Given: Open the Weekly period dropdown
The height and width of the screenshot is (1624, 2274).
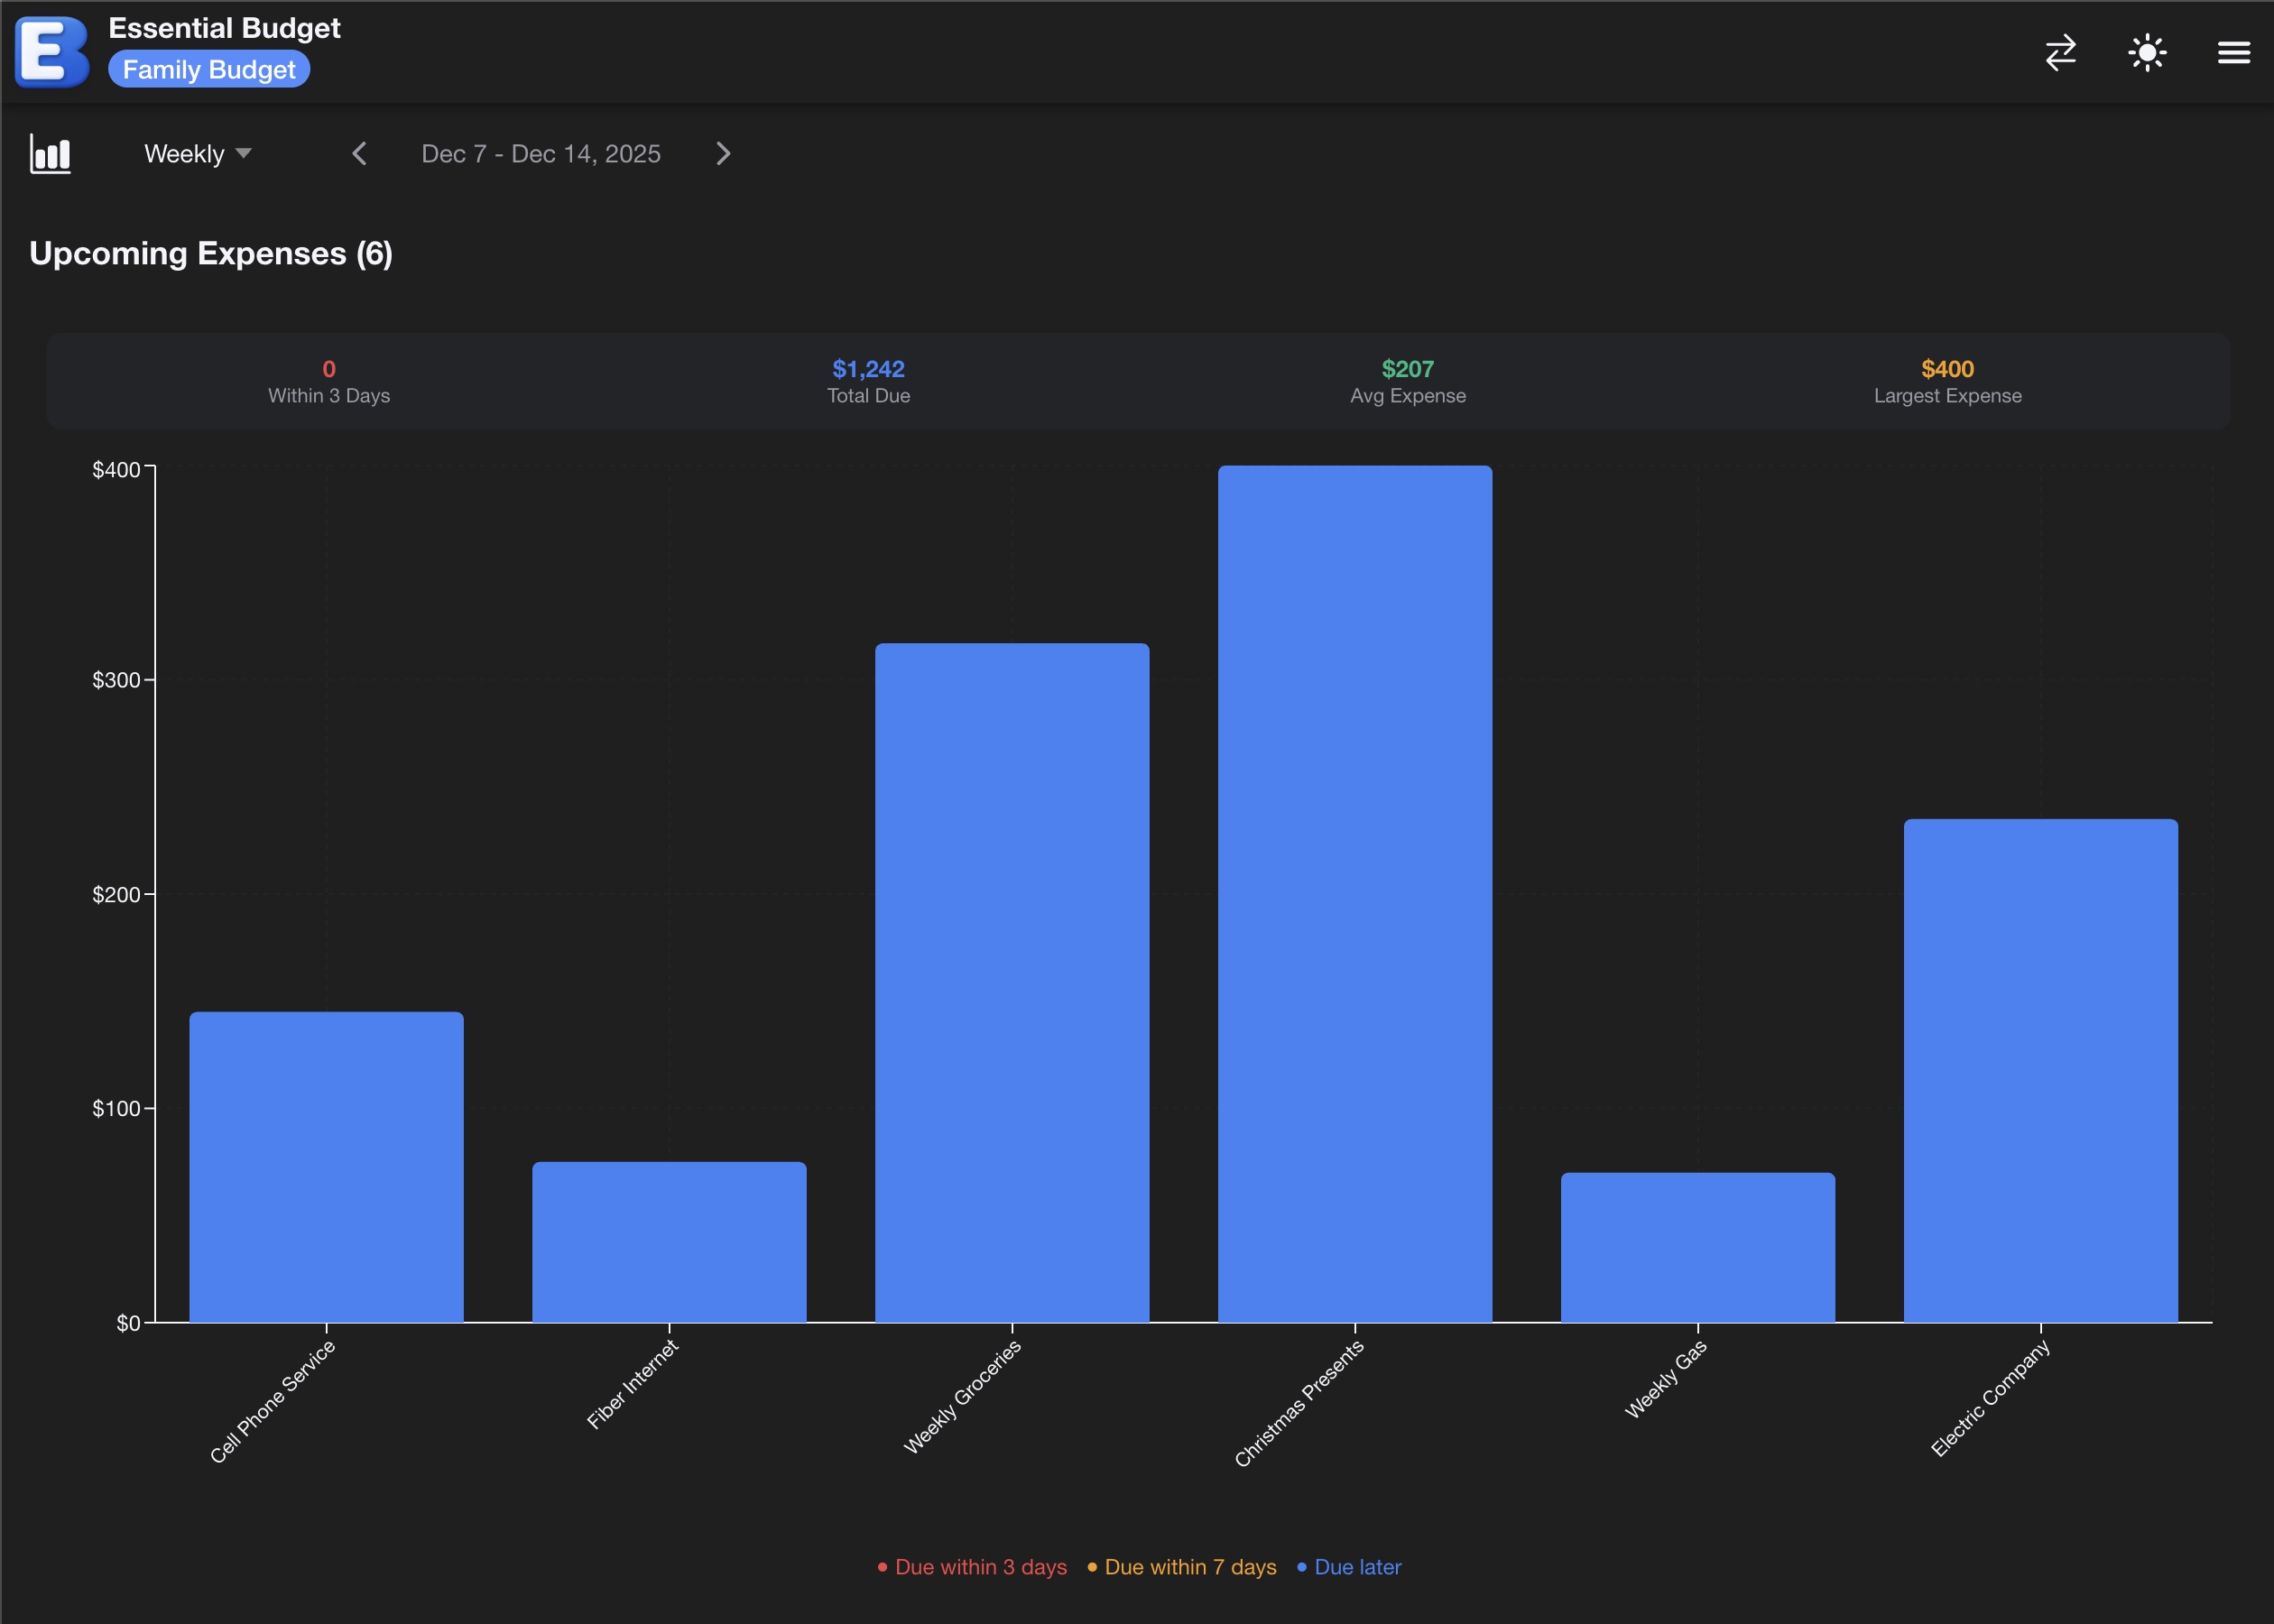Looking at the screenshot, I should coord(197,154).
